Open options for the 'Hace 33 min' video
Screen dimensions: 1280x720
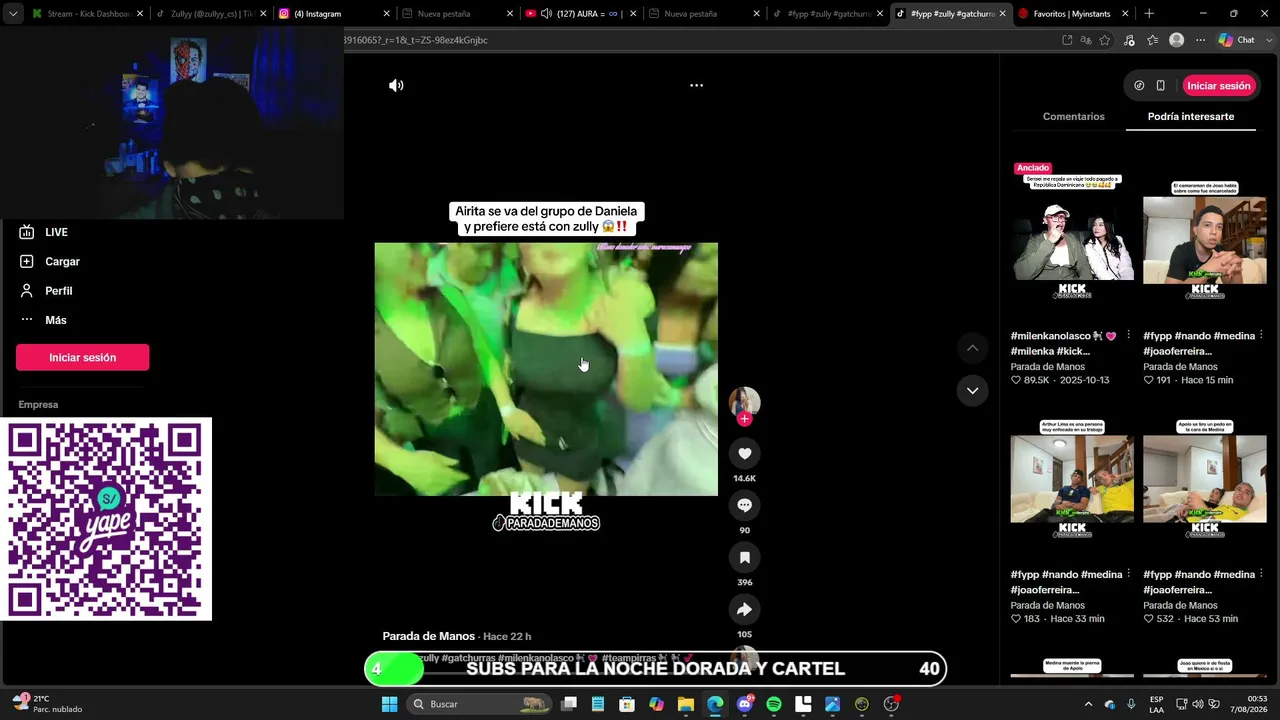point(1128,575)
